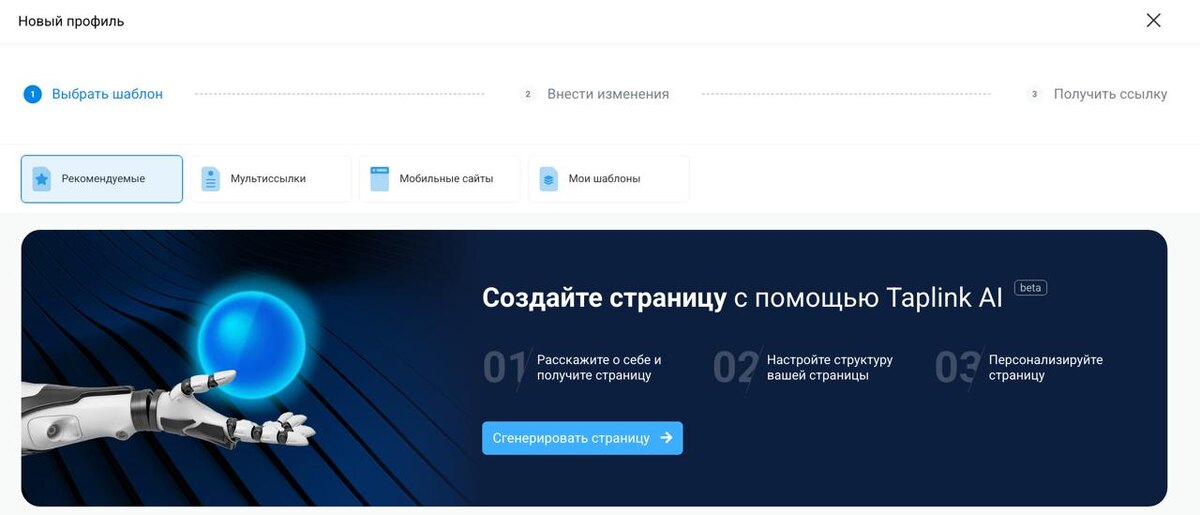Image resolution: width=1200 pixels, height=515 pixels.
Task: Click the step 2 number circle
Action: click(x=528, y=94)
